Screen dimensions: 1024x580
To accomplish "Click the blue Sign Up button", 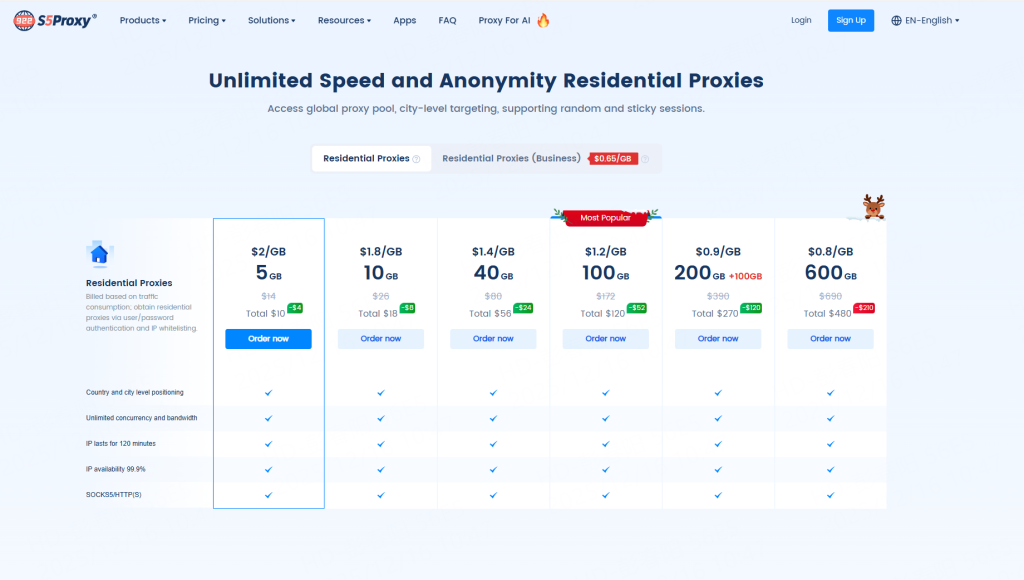I will click(x=850, y=20).
